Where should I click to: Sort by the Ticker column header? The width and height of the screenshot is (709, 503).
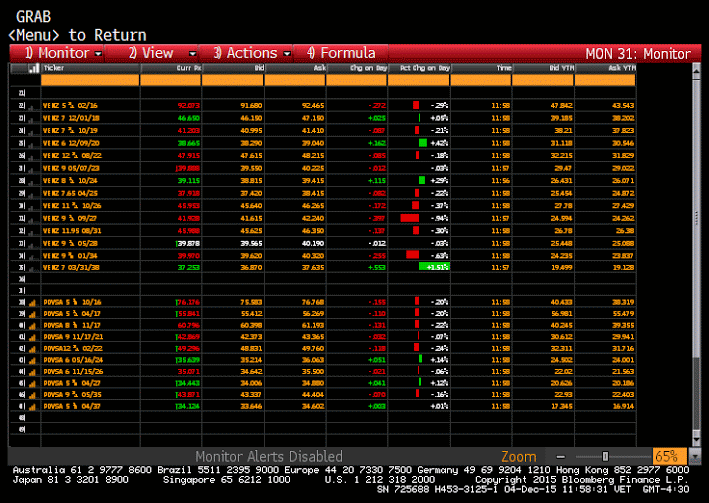click(90, 68)
